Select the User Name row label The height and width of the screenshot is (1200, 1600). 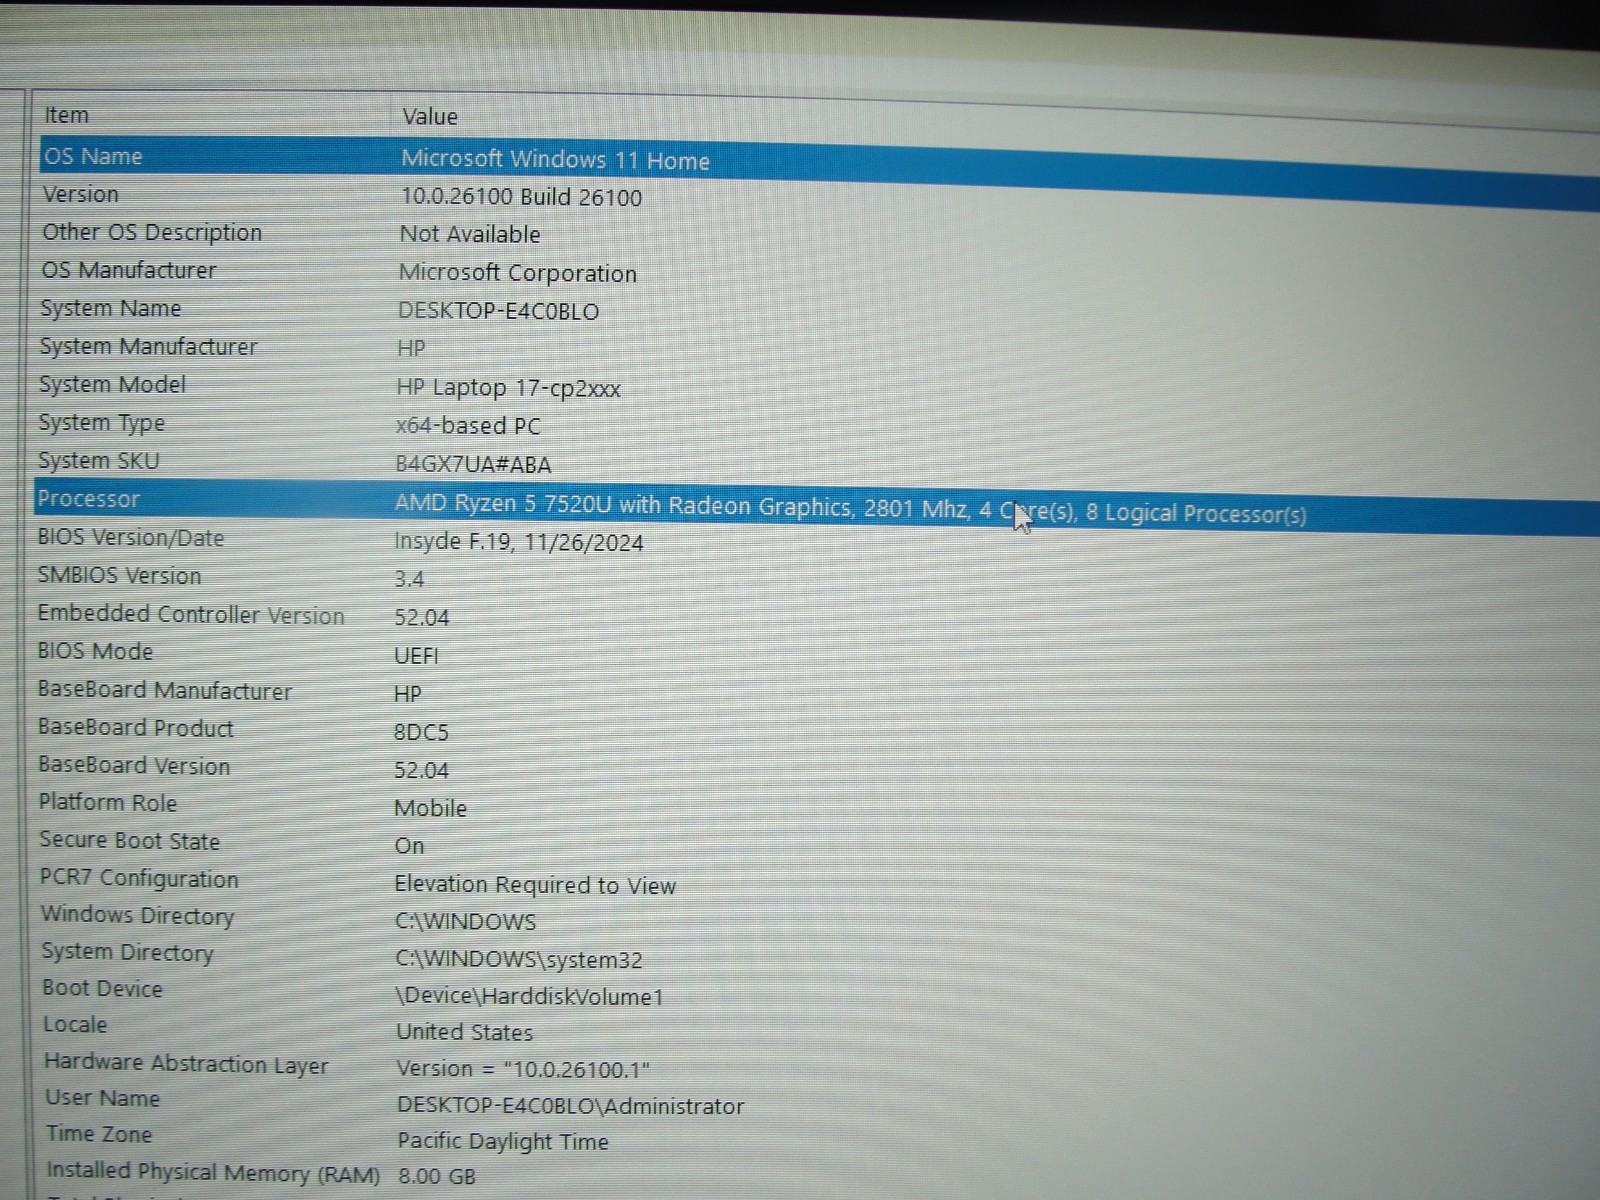pyautogui.click(x=102, y=1098)
